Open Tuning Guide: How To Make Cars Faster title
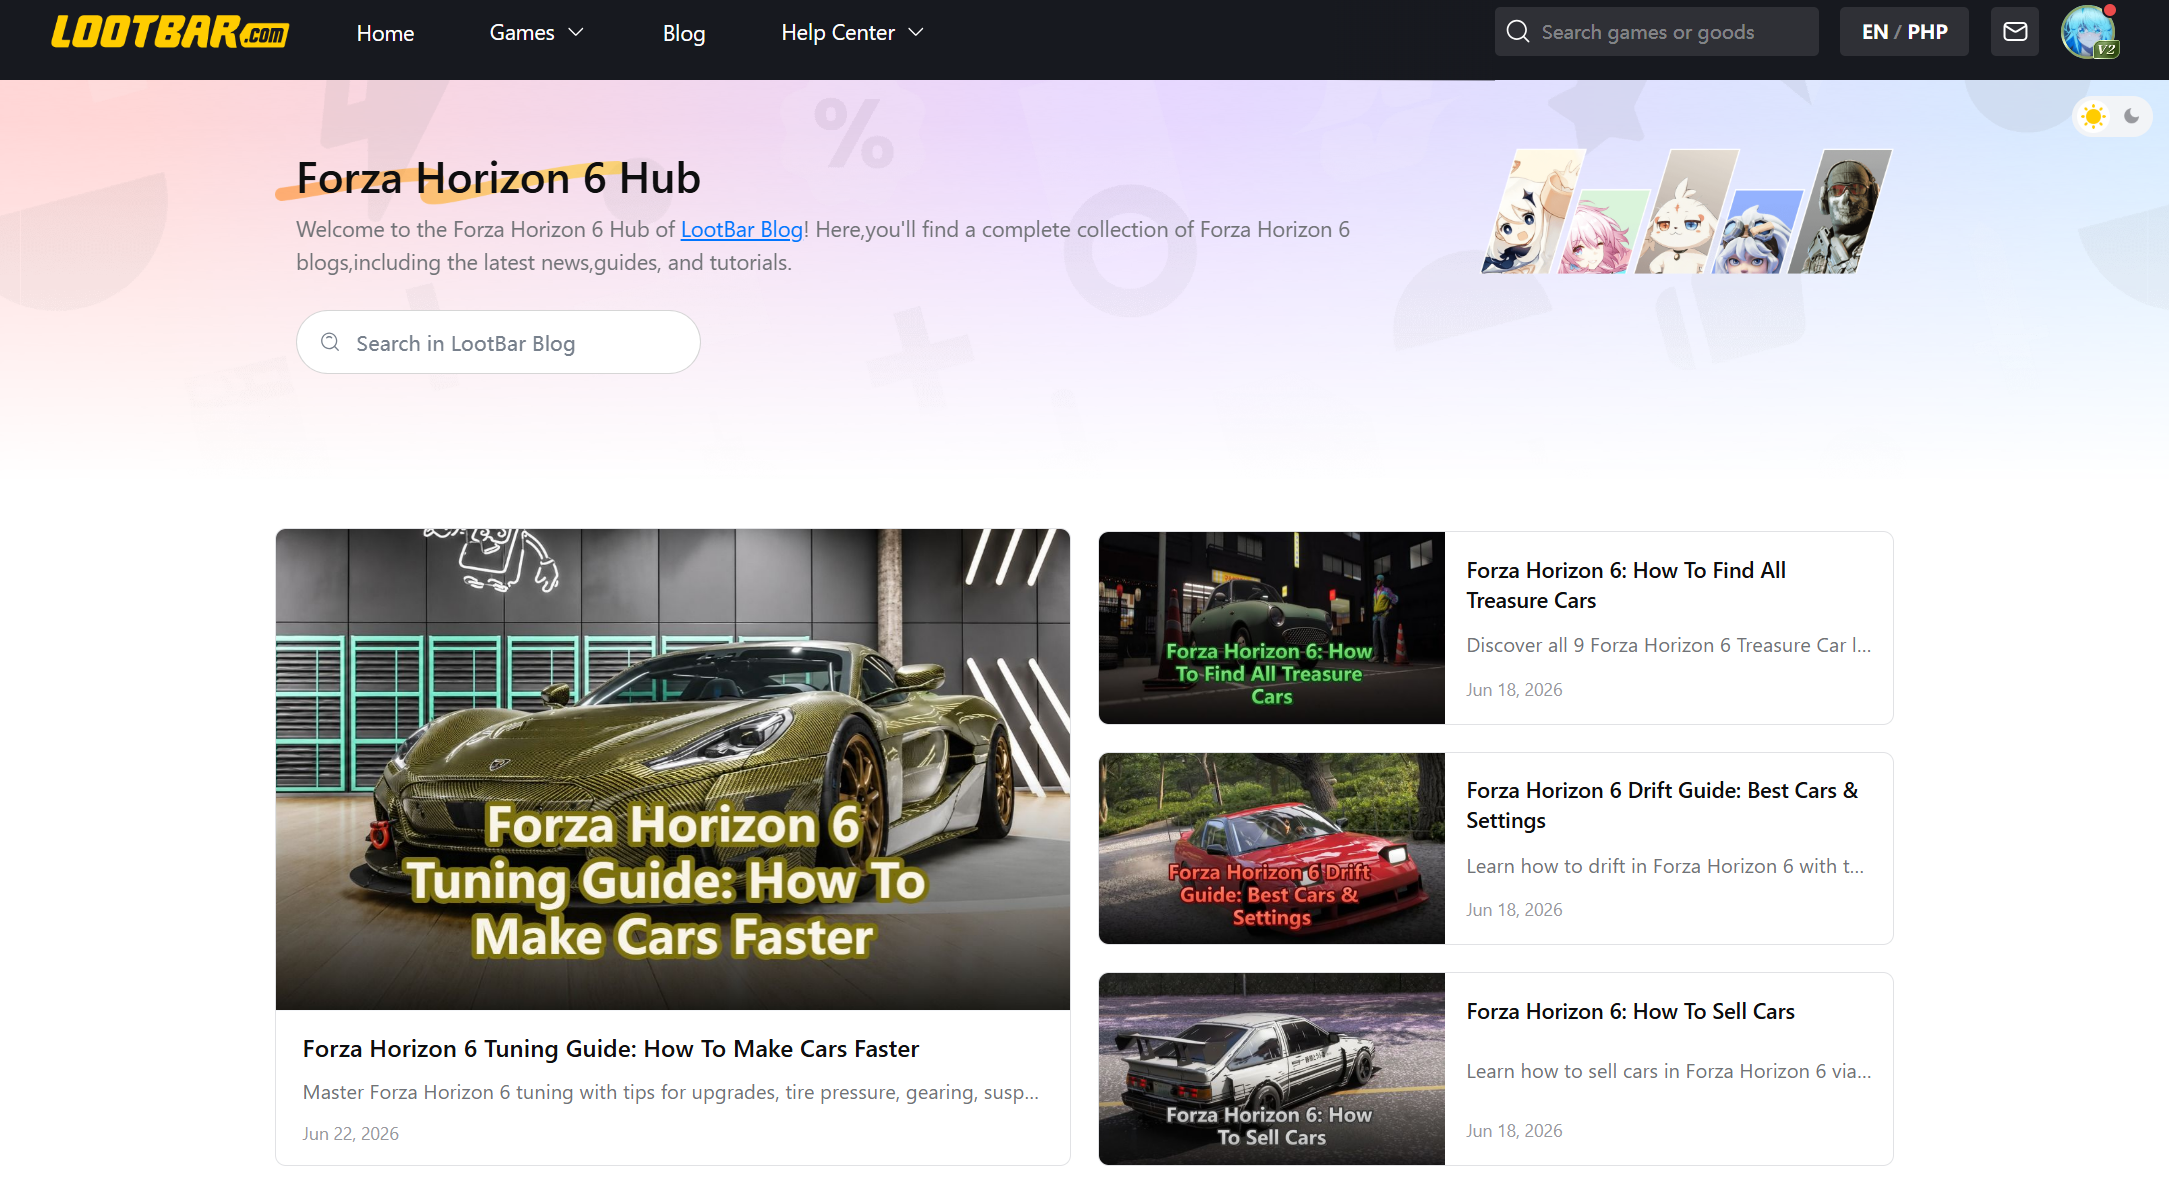The width and height of the screenshot is (2169, 1186). (611, 1049)
